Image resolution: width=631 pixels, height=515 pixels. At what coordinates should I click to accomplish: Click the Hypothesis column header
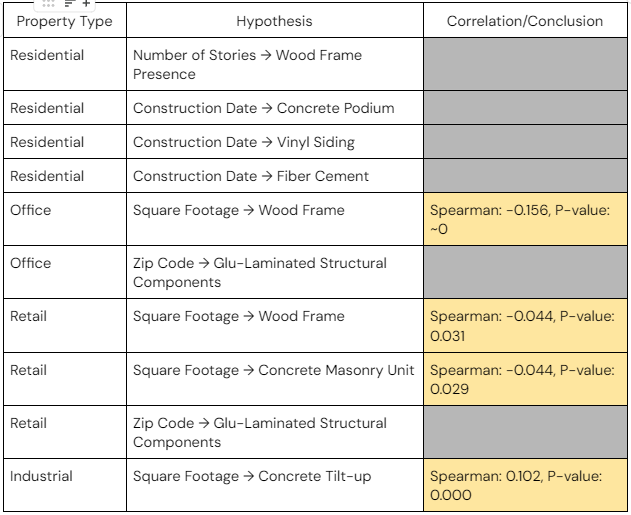(274, 21)
